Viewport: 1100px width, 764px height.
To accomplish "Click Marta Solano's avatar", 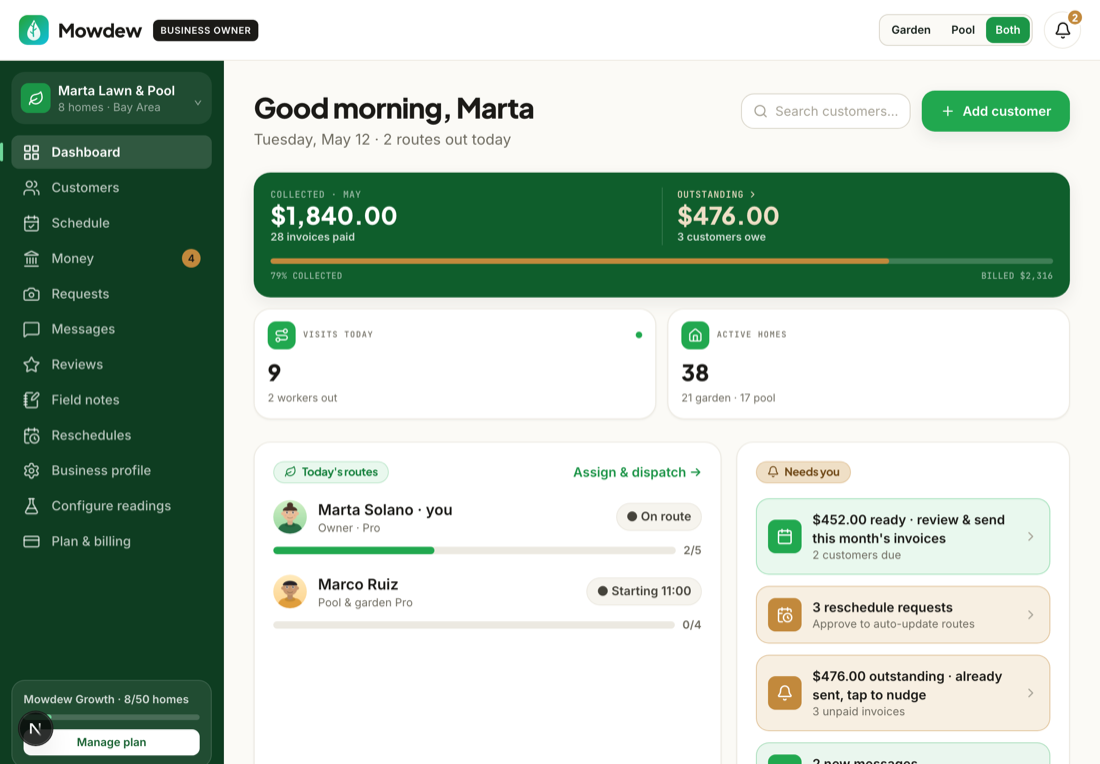I will 290,517.
